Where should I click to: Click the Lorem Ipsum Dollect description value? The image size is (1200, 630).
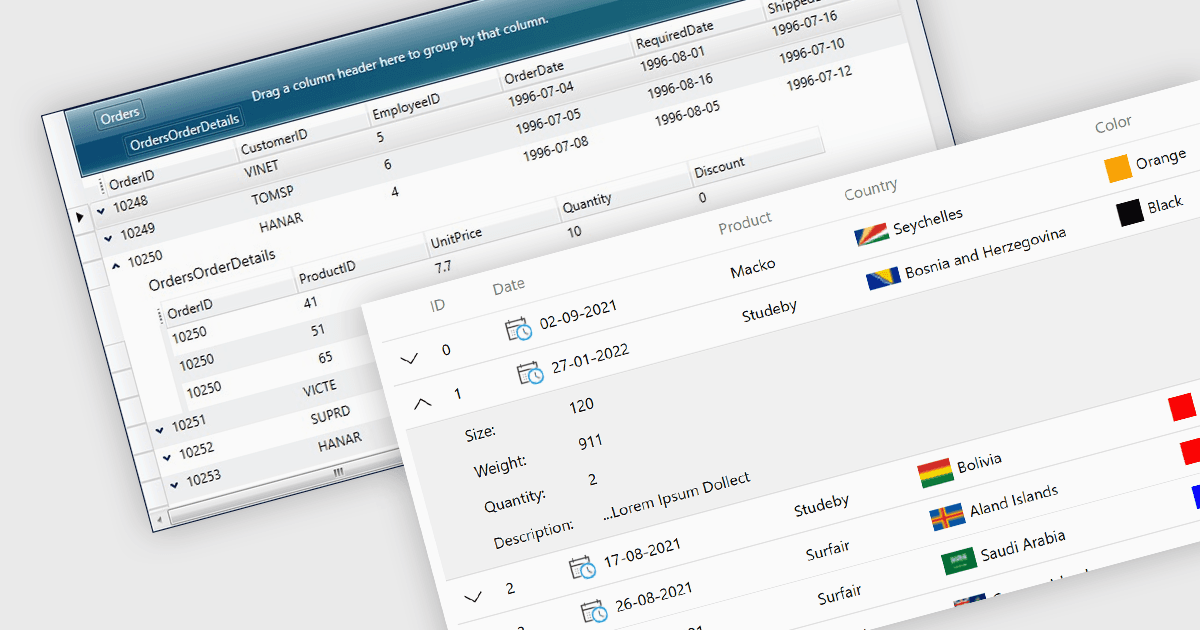[677, 496]
